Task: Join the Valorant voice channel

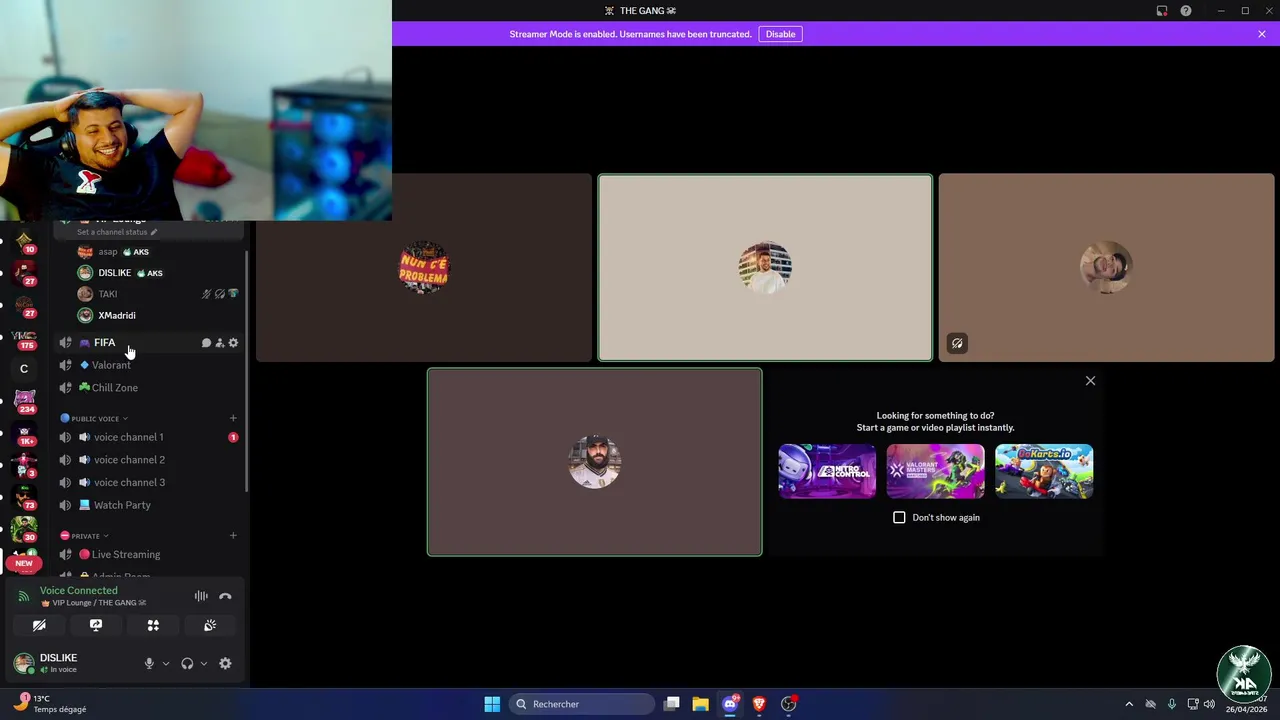Action: pos(148,365)
